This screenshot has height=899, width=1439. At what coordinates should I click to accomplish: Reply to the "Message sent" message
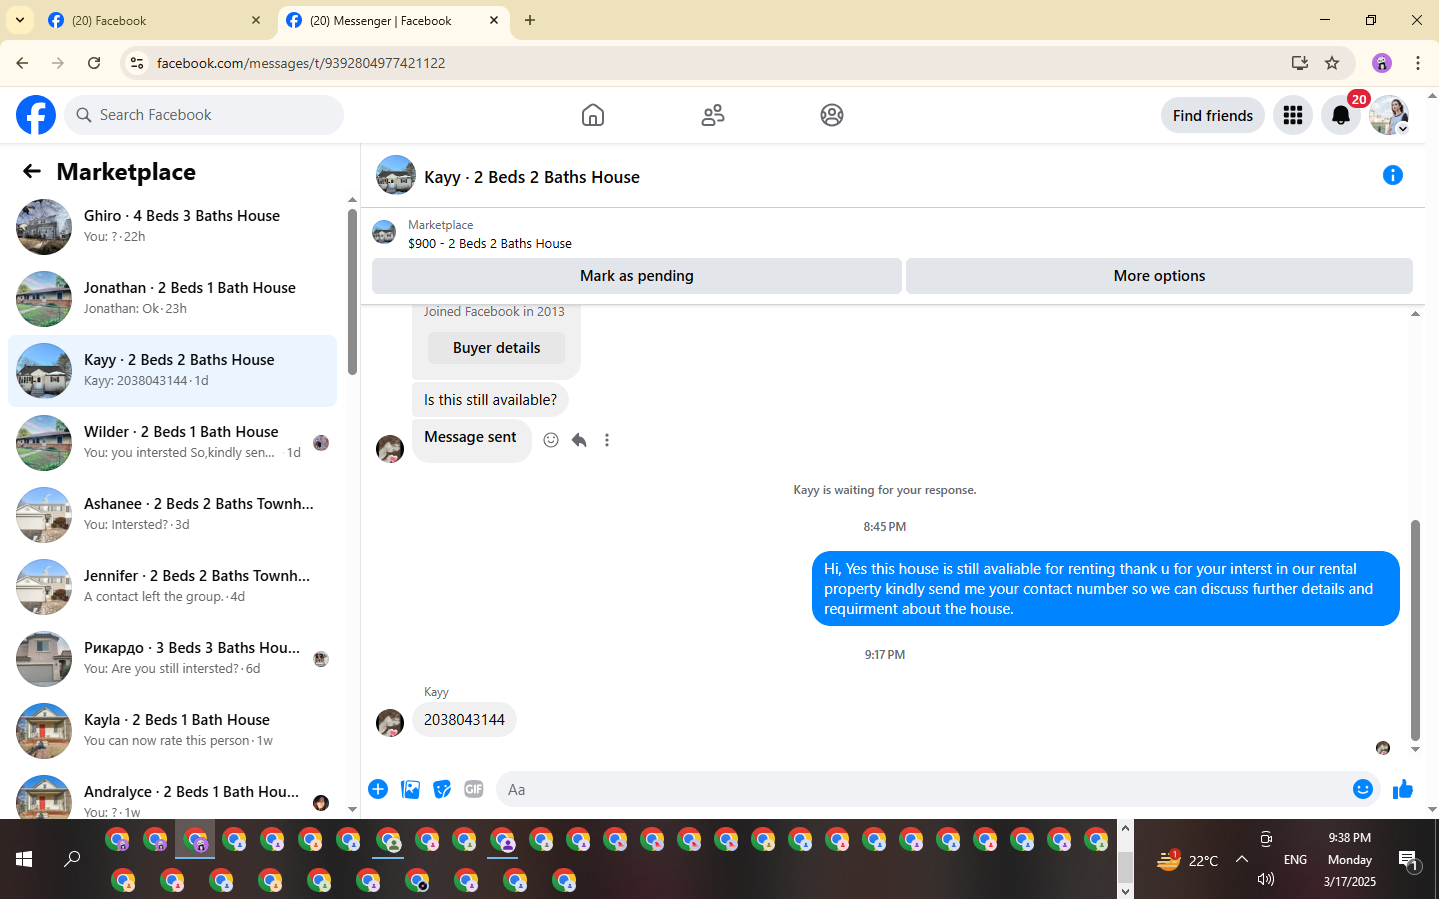coord(579,440)
